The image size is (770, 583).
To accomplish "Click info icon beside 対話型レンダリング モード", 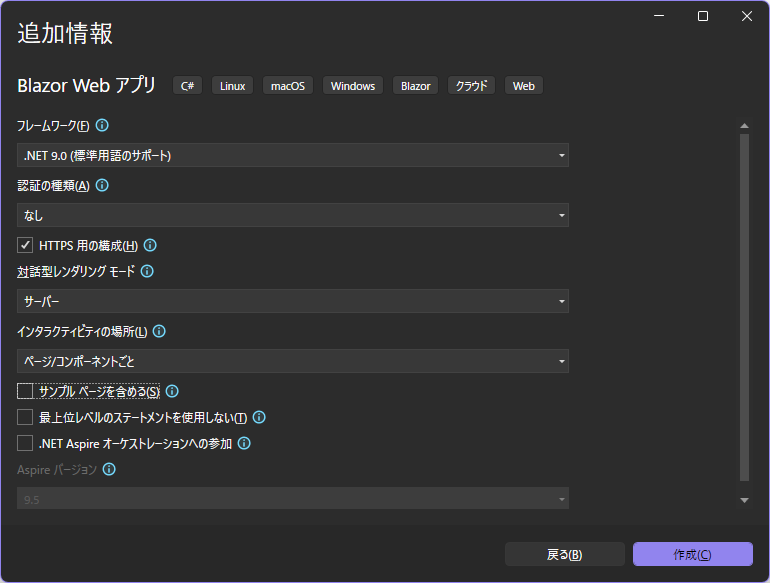I will 147,271.
